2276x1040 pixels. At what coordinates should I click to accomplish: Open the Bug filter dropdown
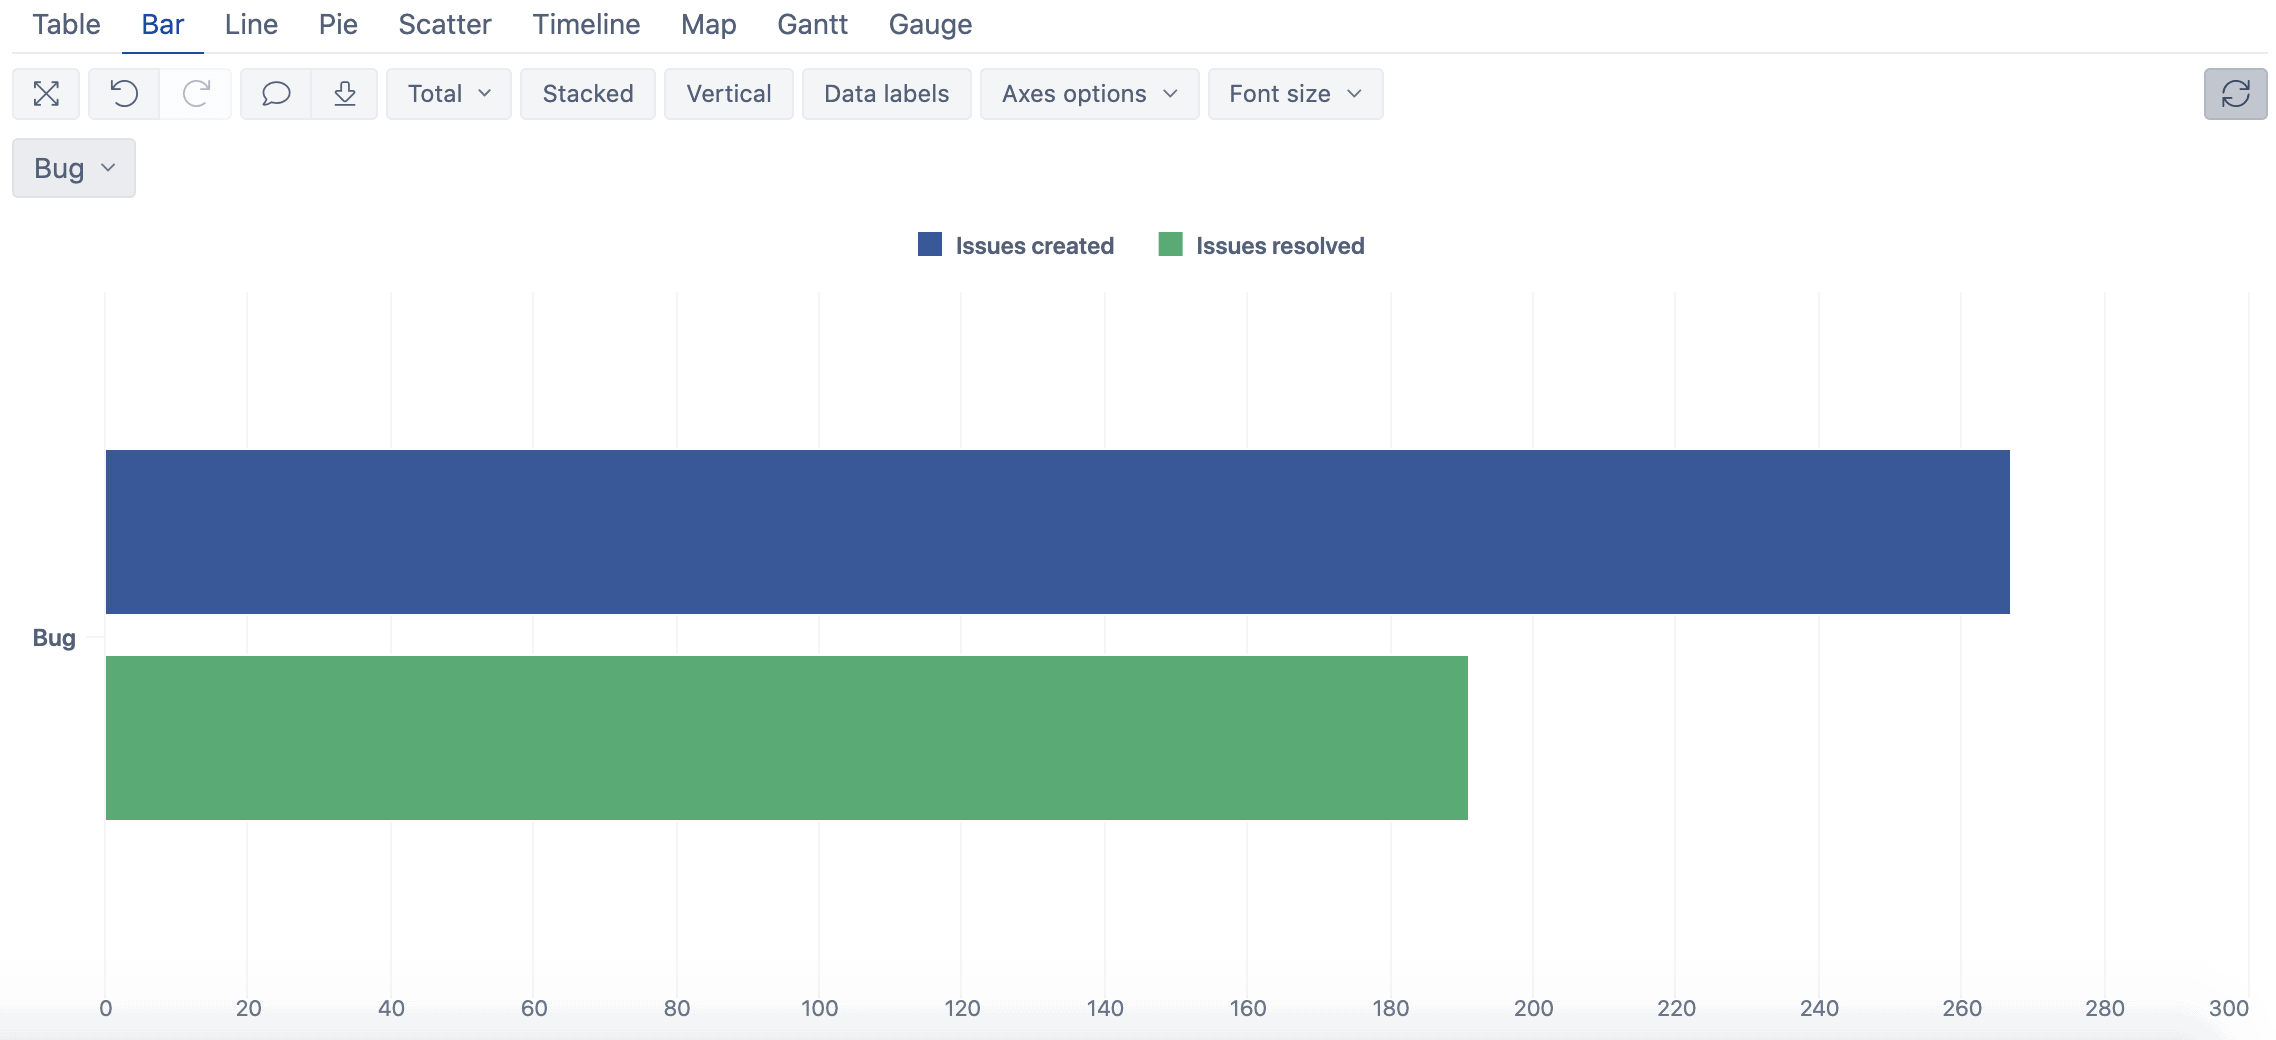pyautogui.click(x=73, y=167)
